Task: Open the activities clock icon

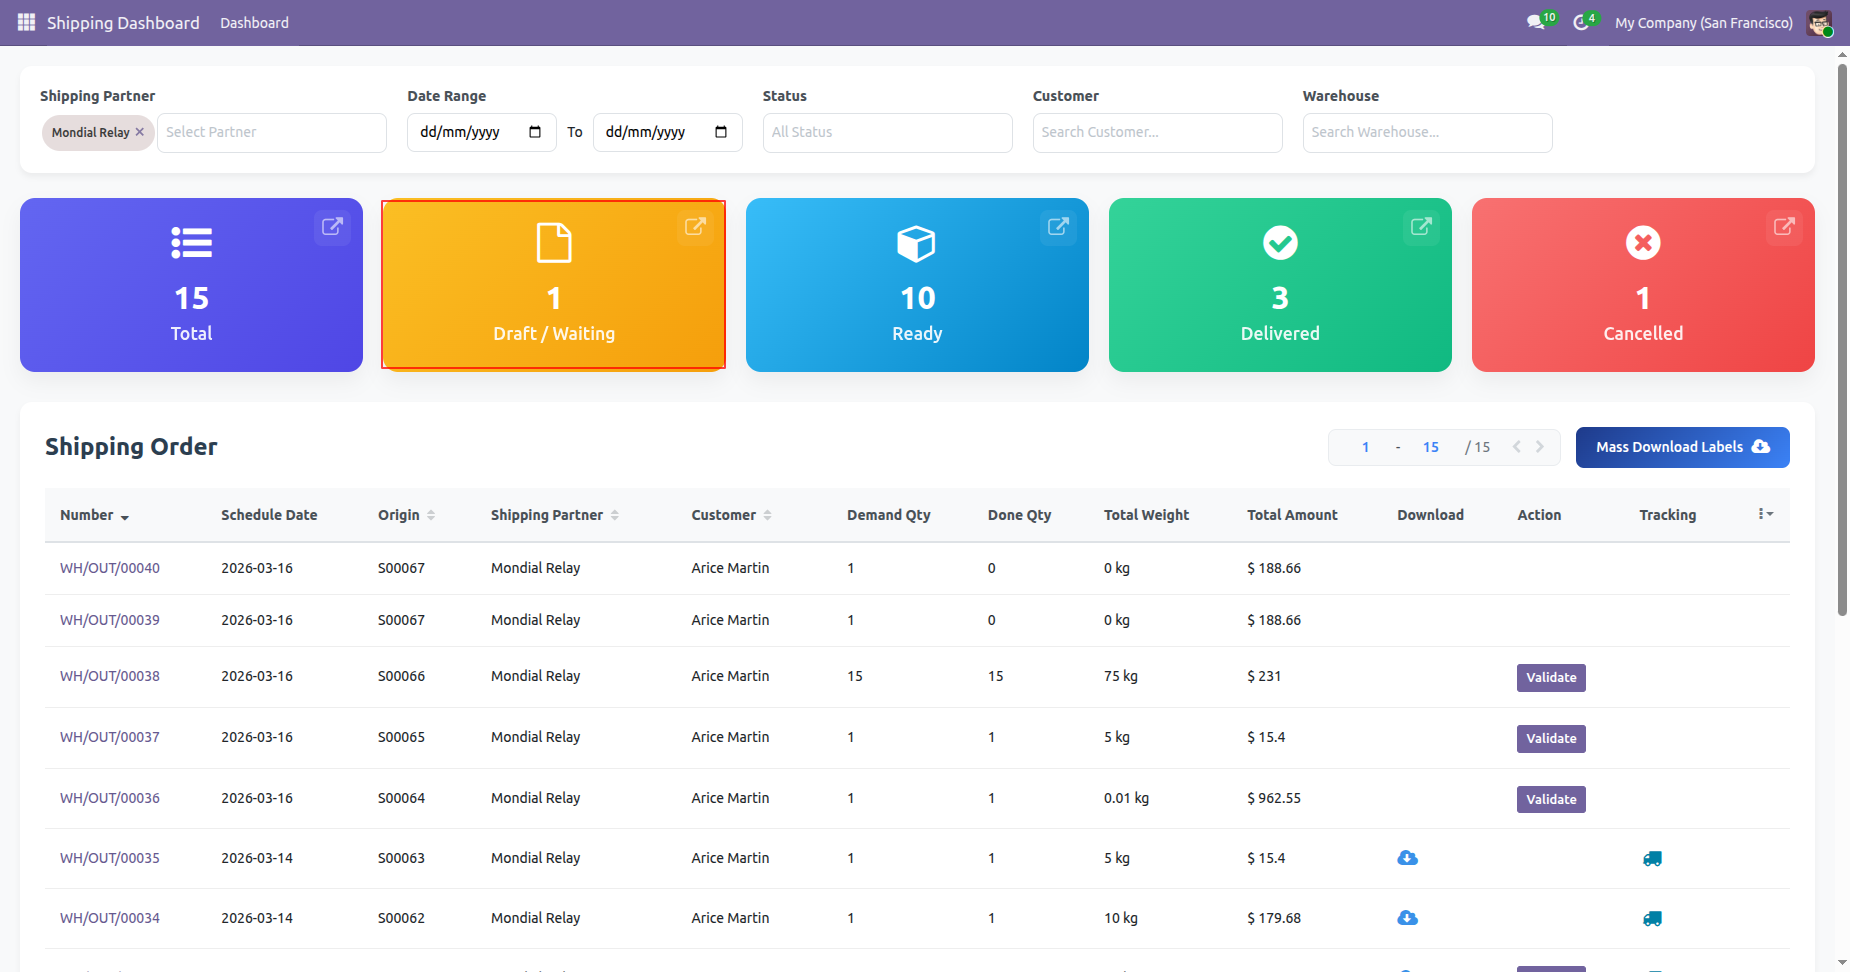Action: point(1581,22)
